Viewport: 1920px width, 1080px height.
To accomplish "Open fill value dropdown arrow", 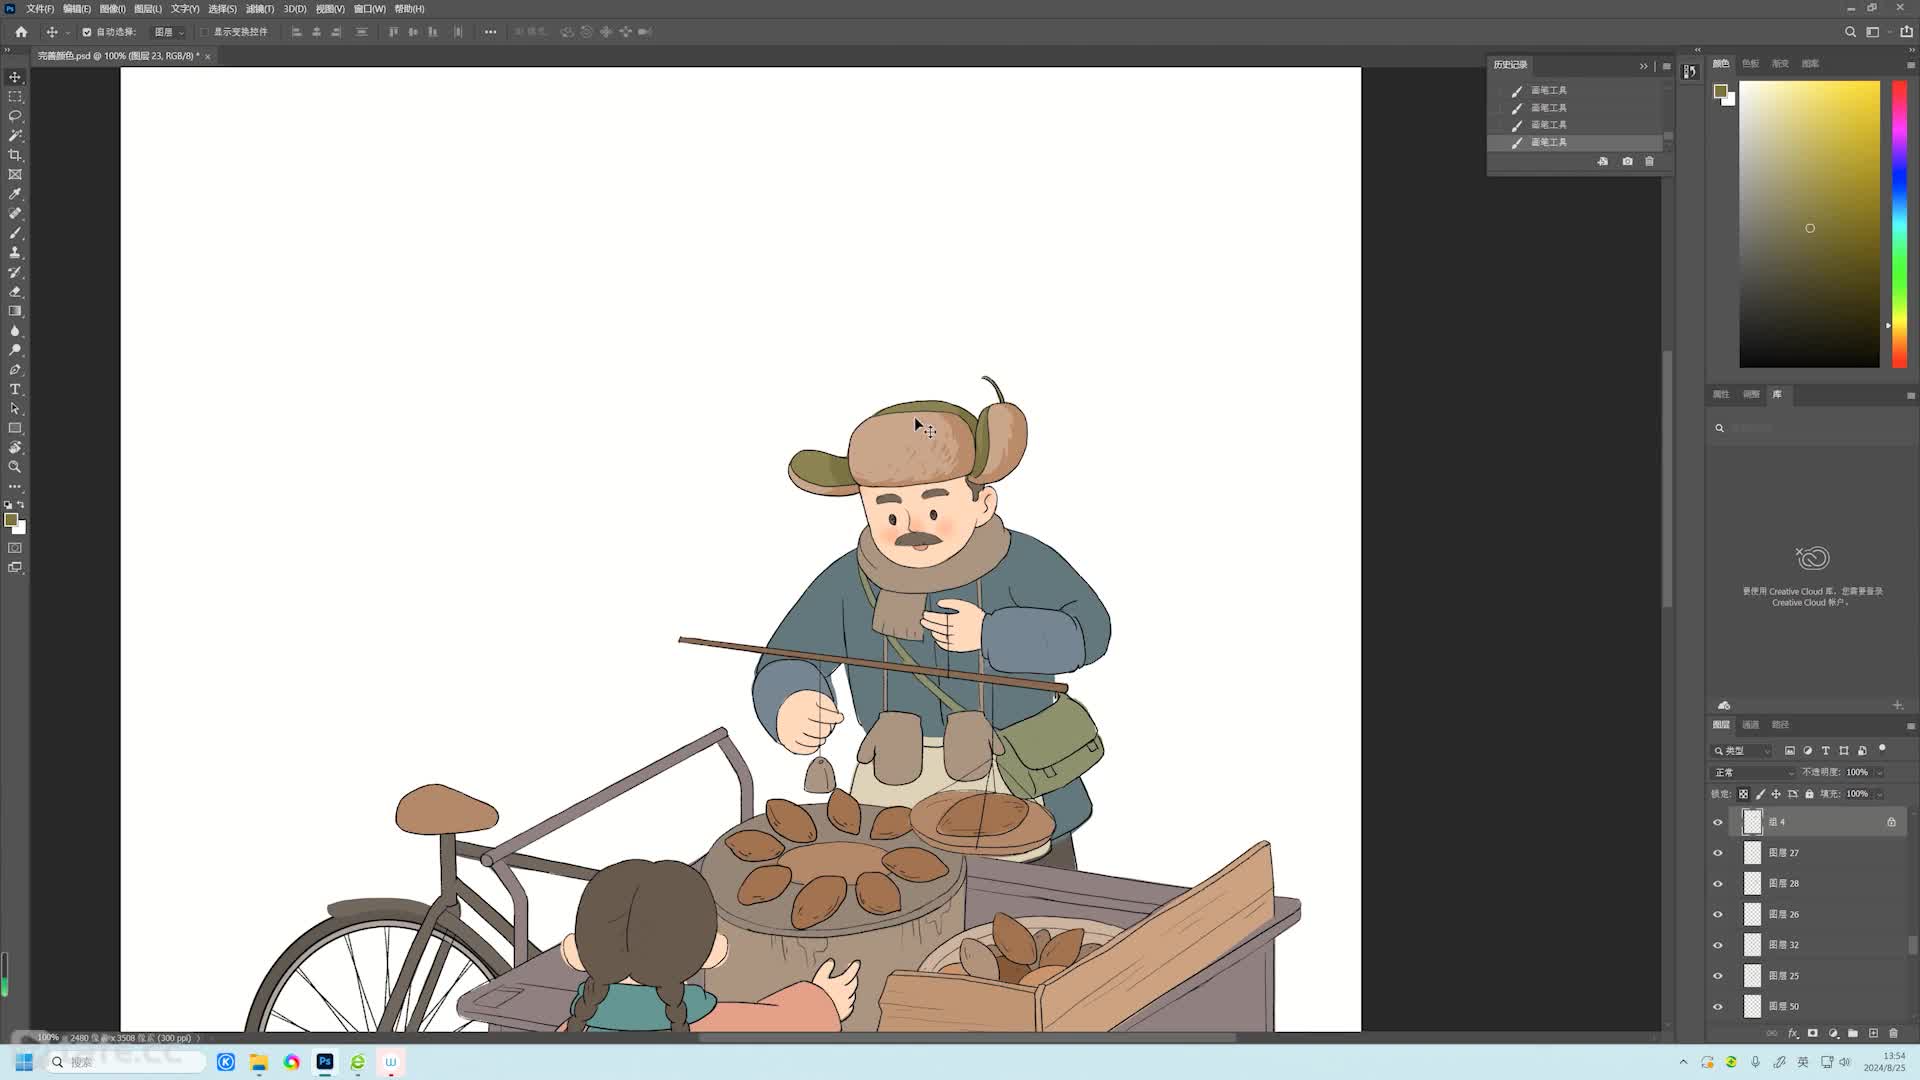I will [1880, 794].
